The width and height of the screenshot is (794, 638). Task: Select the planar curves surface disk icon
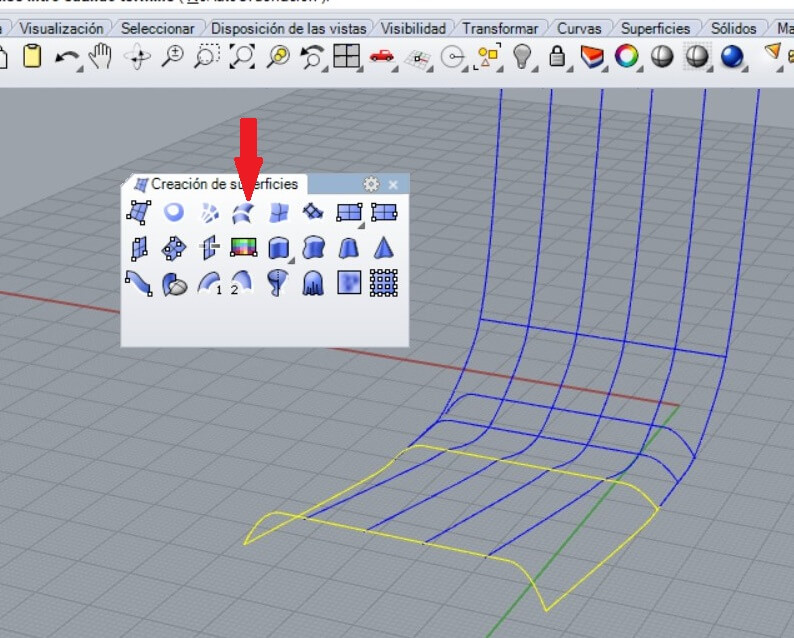tap(174, 212)
